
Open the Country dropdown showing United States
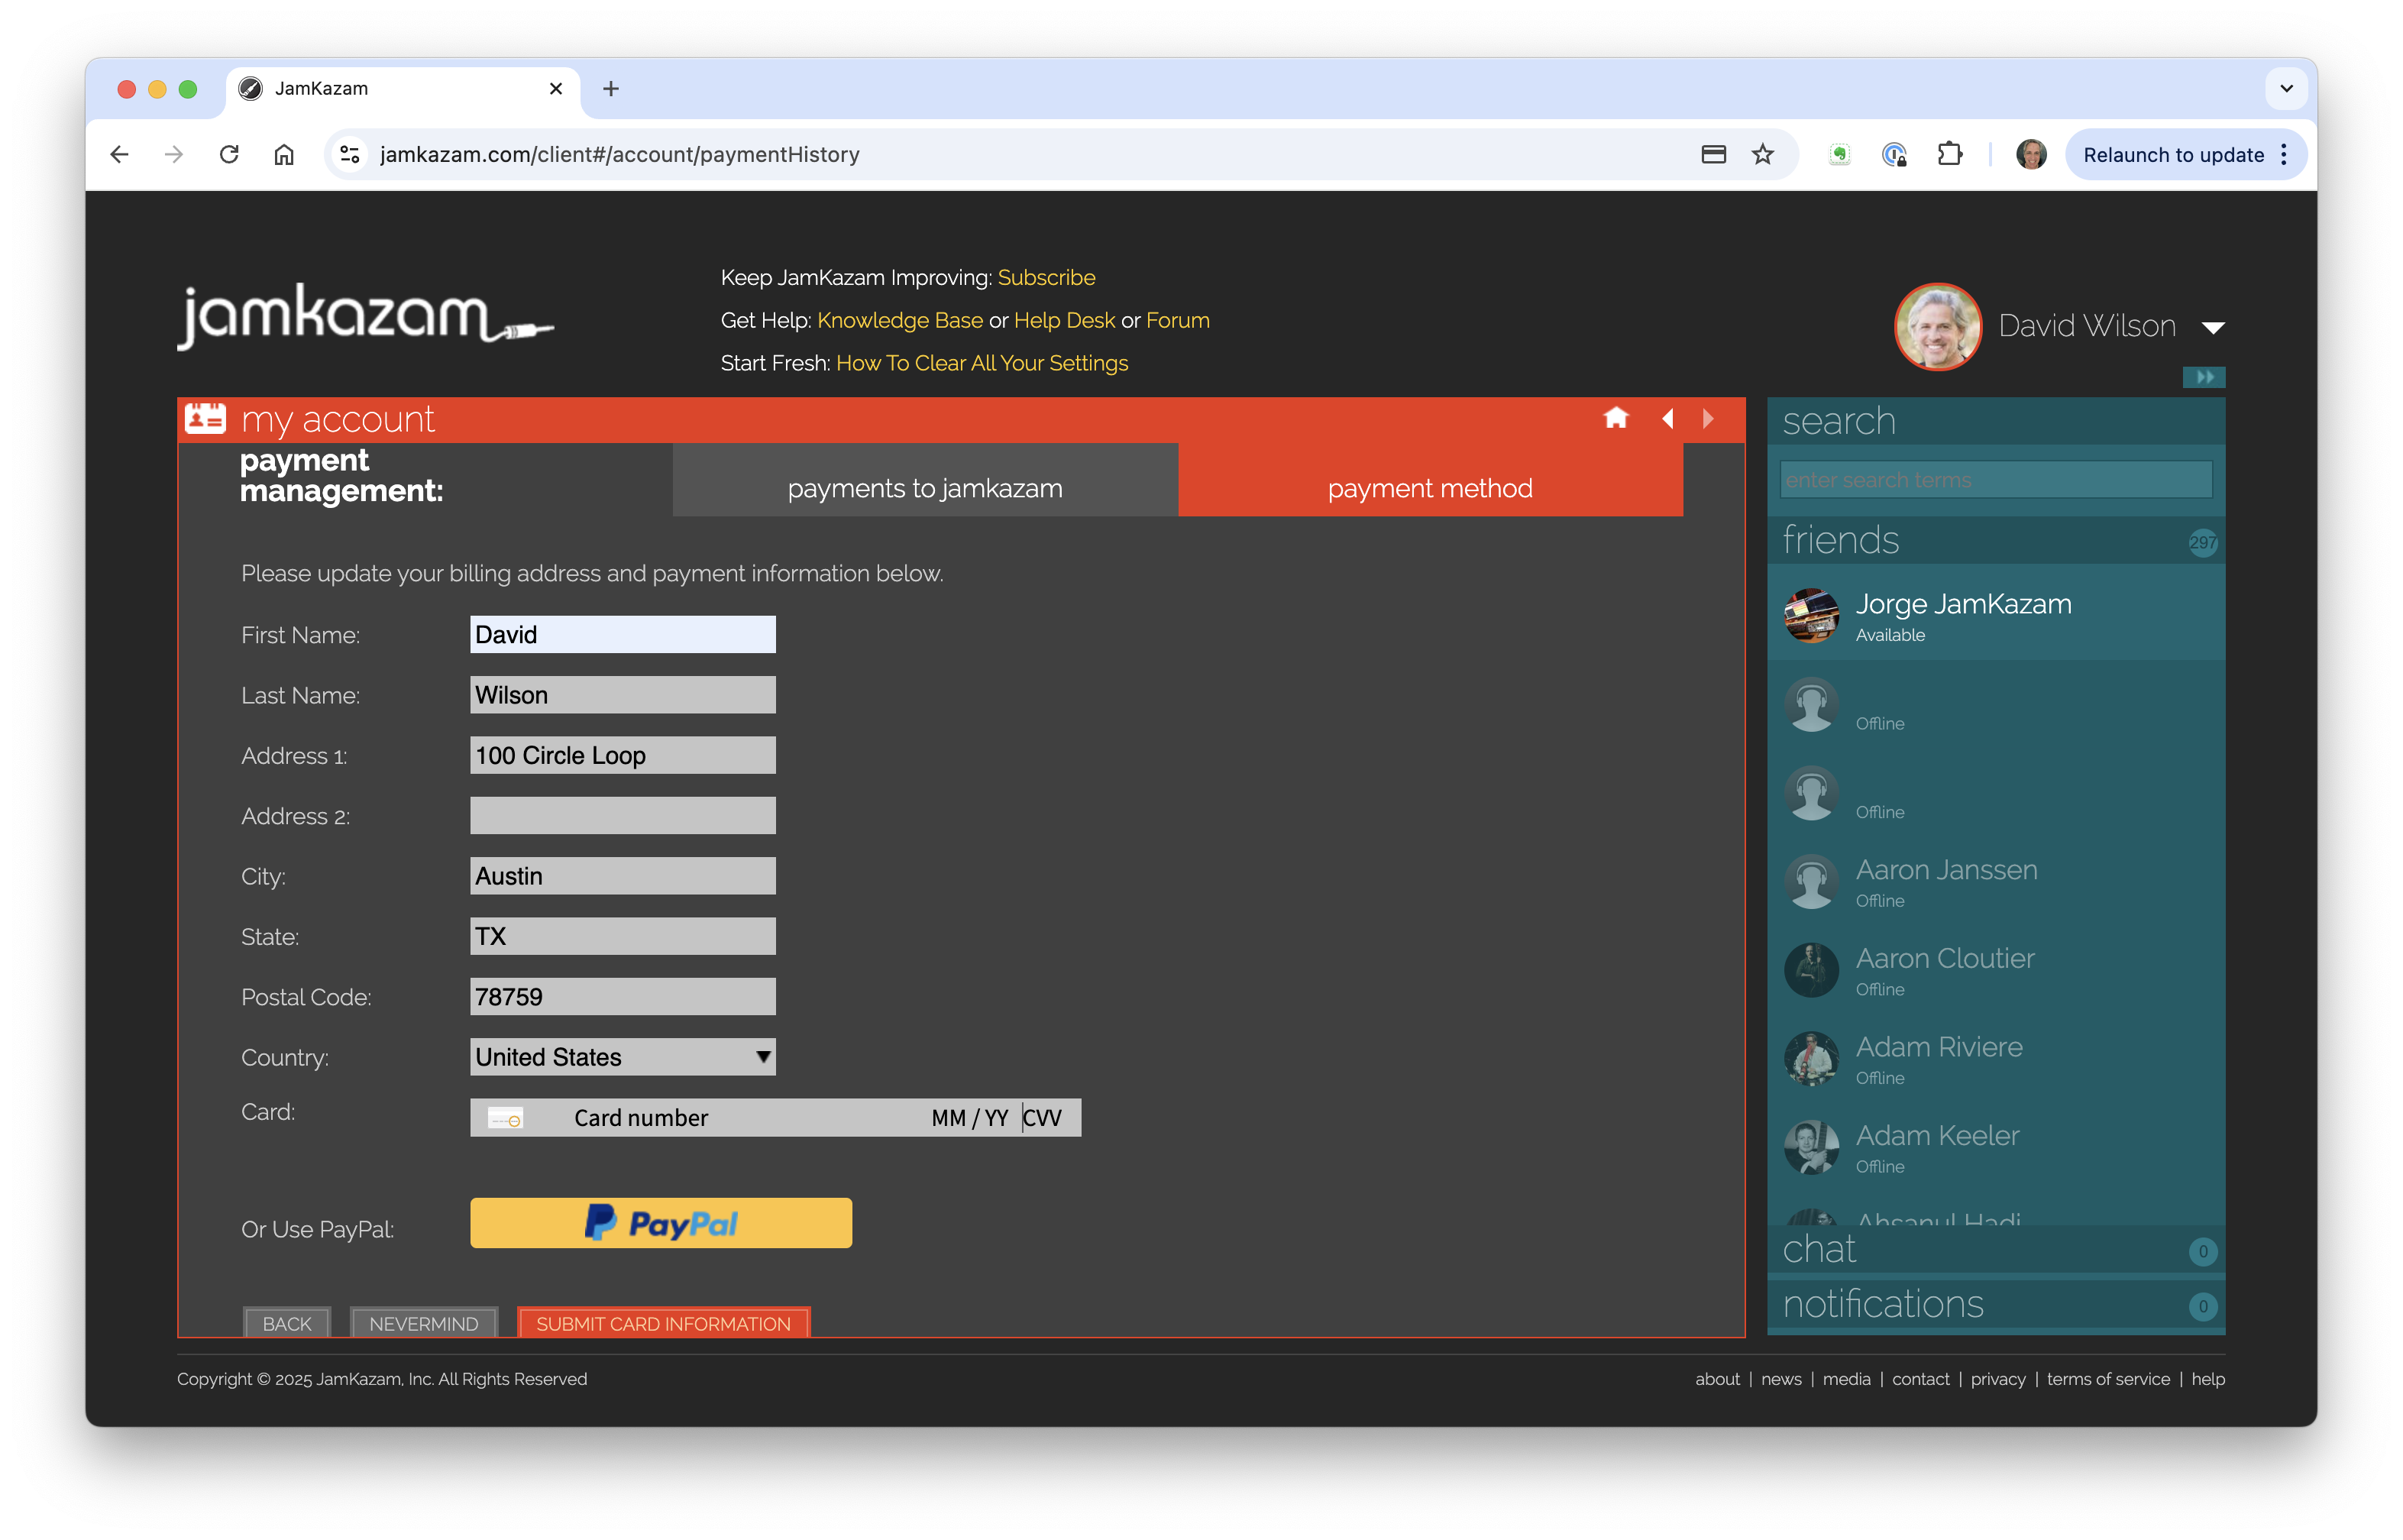[622, 1057]
